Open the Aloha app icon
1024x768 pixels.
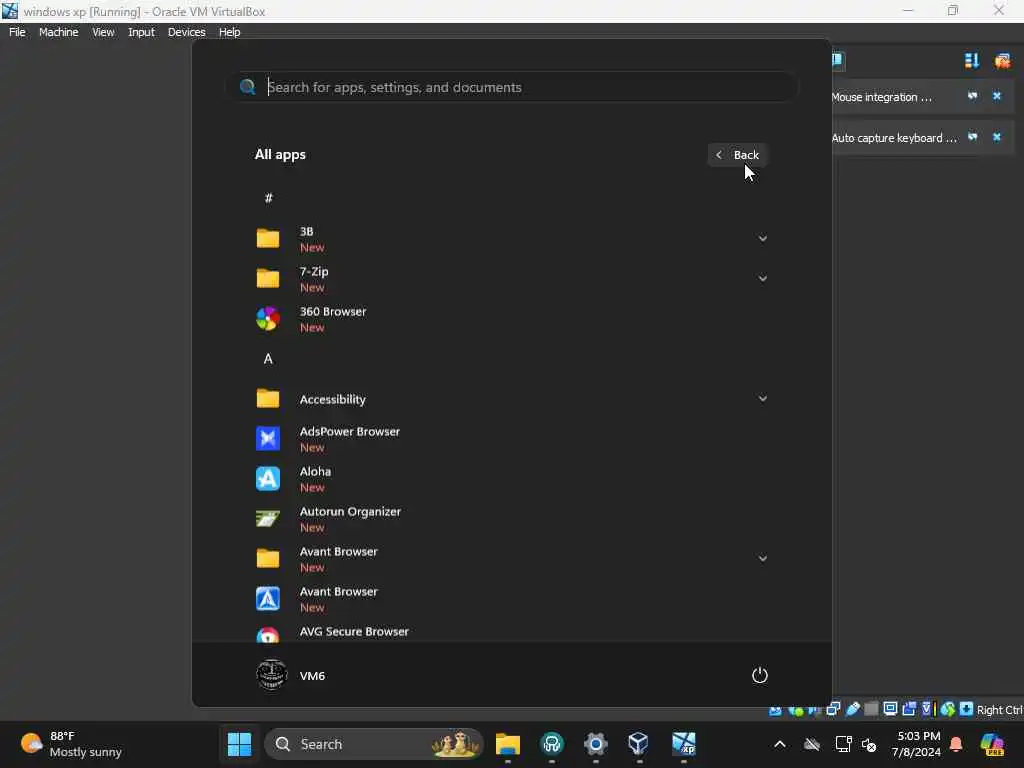268,479
